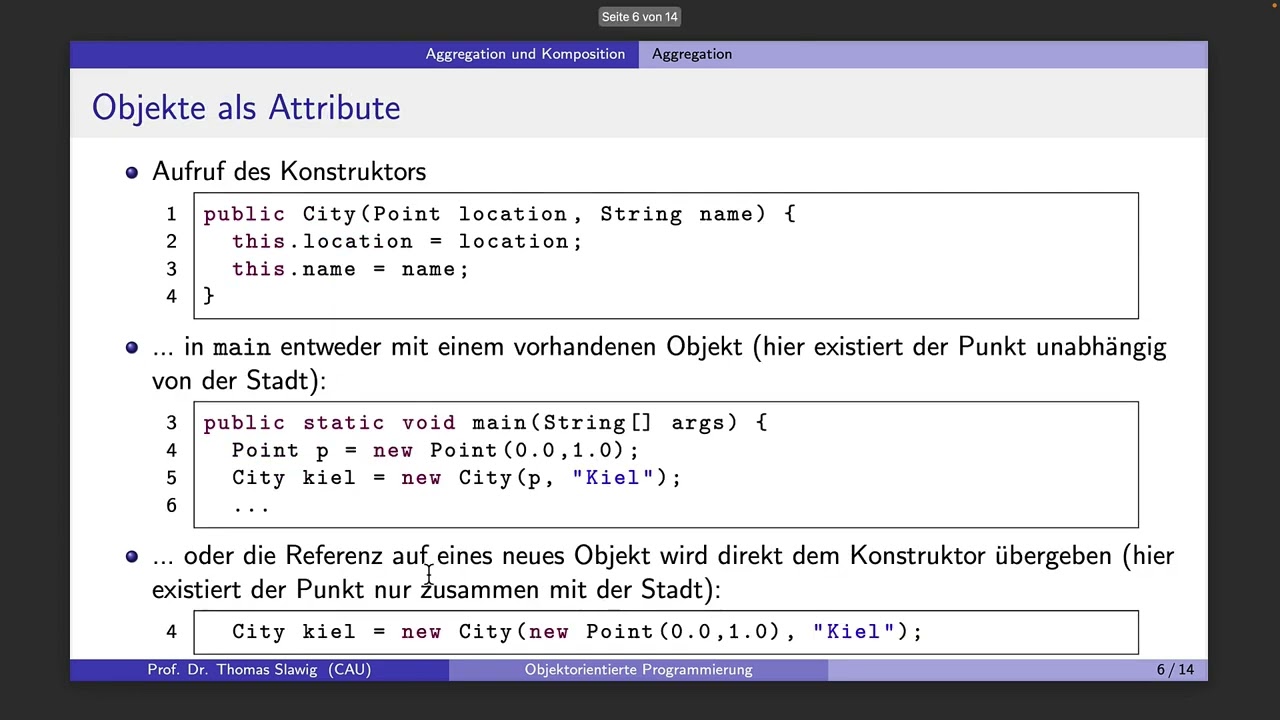The height and width of the screenshot is (720, 1280).
Task: Click the "Seite 6 von 14" page indicator
Action: tap(640, 17)
